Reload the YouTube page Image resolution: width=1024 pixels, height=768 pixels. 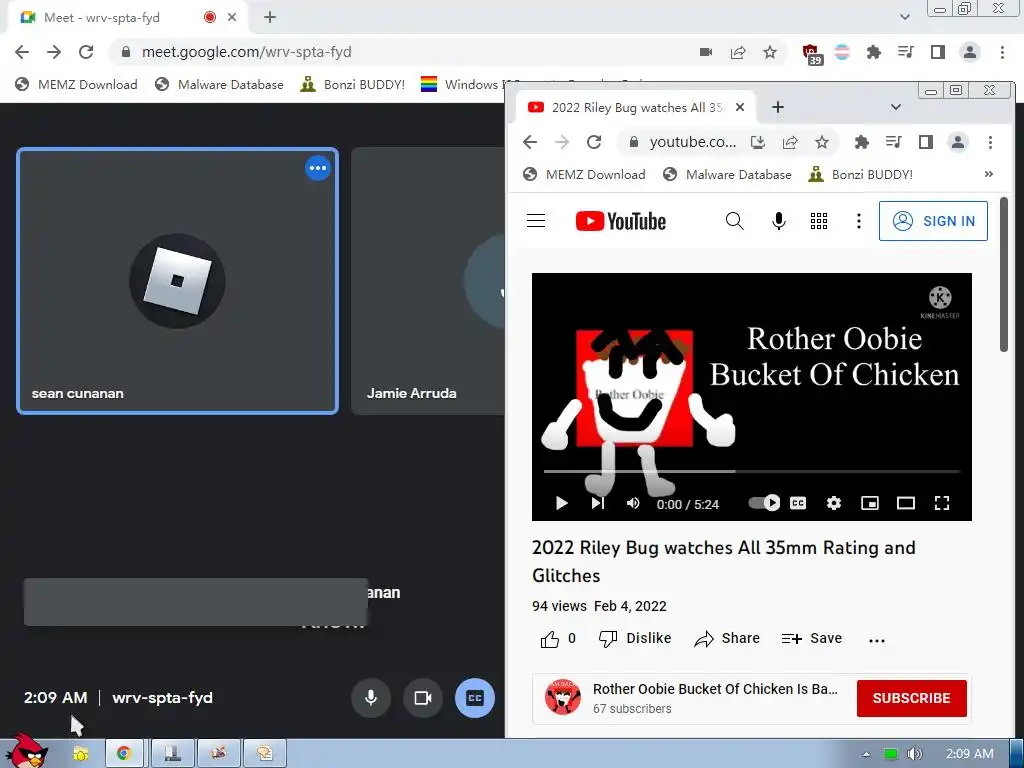tap(594, 142)
